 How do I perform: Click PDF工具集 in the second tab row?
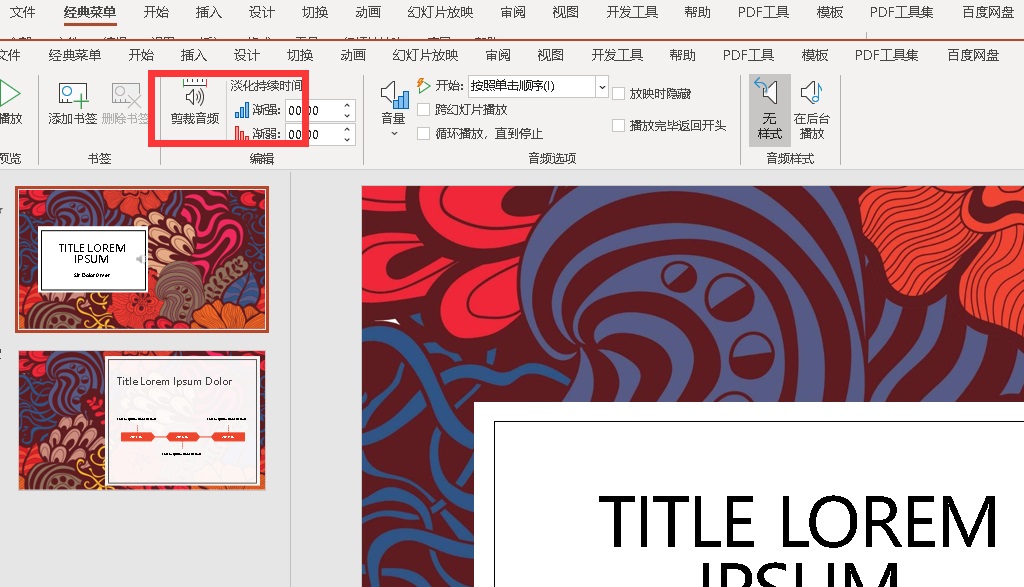[x=886, y=56]
